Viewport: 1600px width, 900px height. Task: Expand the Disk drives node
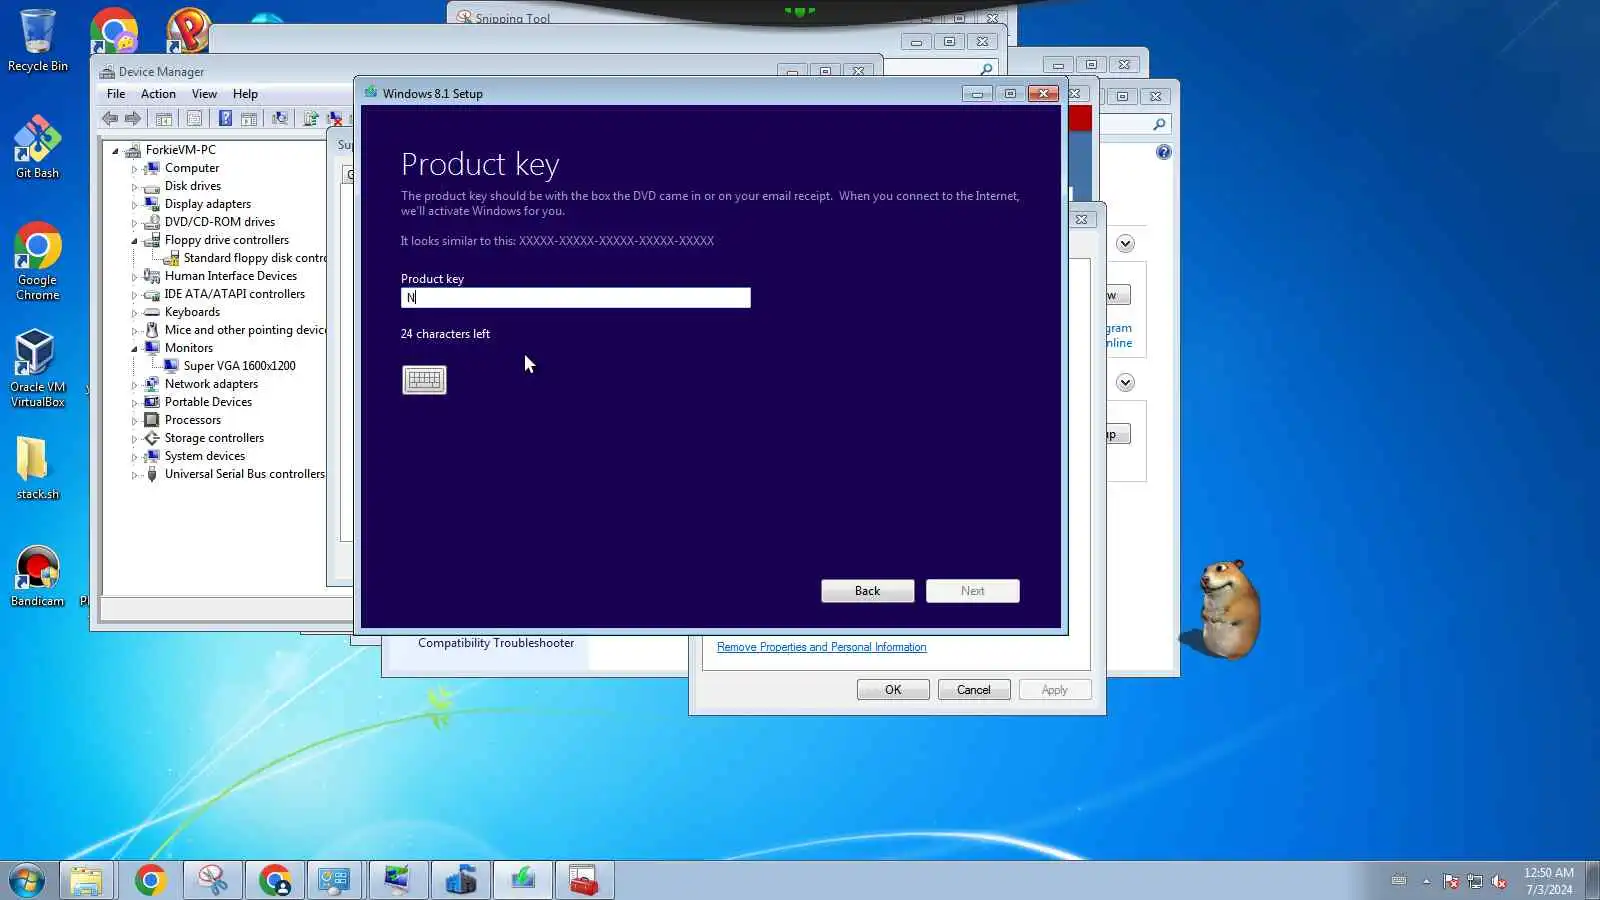134,187
